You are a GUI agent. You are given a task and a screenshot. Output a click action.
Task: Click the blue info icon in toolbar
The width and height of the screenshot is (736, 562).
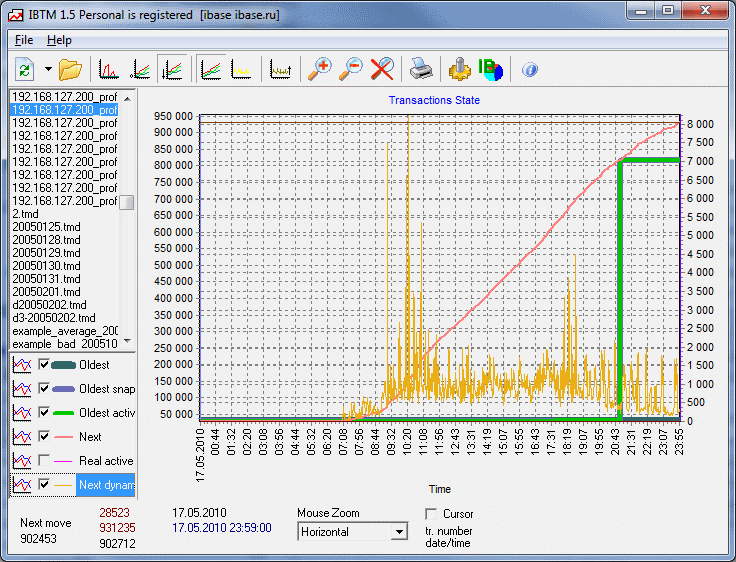pyautogui.click(x=530, y=69)
